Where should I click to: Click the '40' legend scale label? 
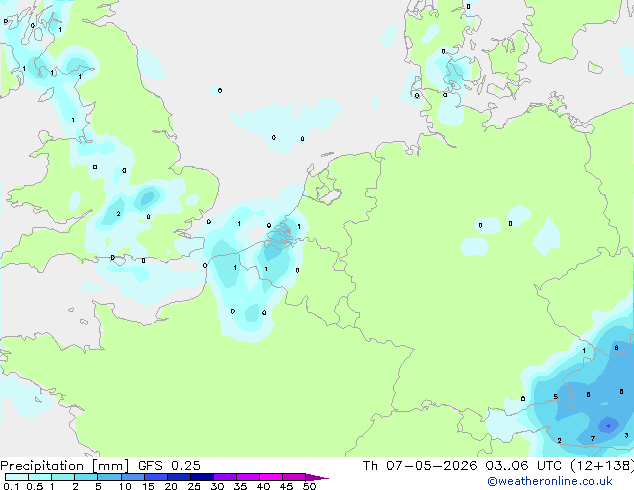(x=263, y=486)
